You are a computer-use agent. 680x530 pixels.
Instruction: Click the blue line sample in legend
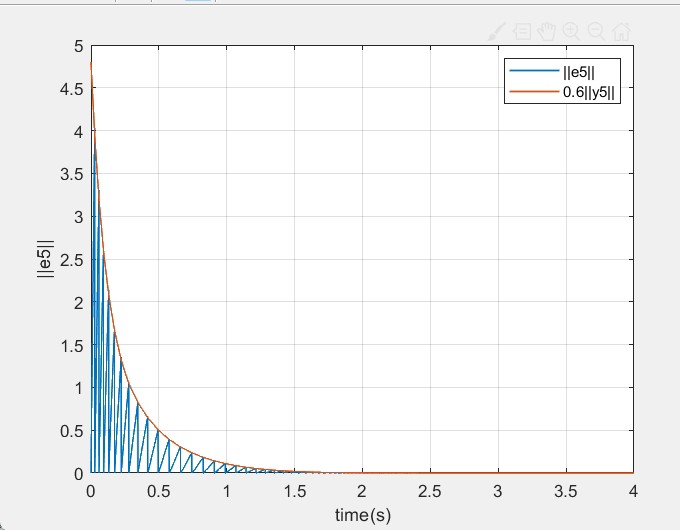click(534, 71)
